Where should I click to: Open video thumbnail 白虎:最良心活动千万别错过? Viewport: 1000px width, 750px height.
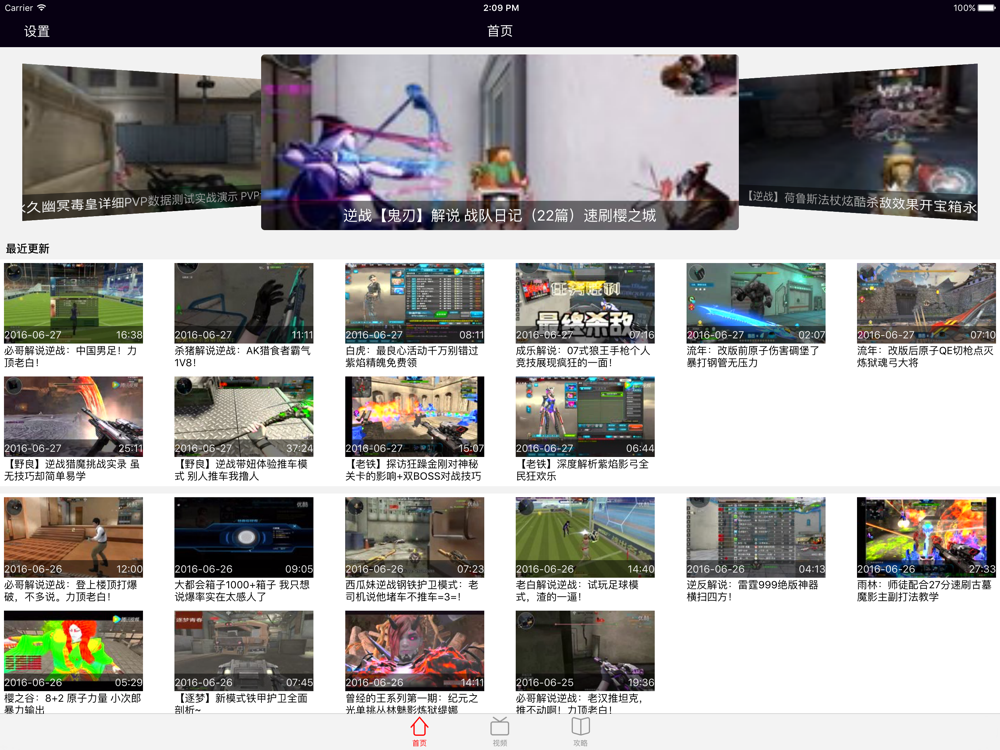coord(415,303)
